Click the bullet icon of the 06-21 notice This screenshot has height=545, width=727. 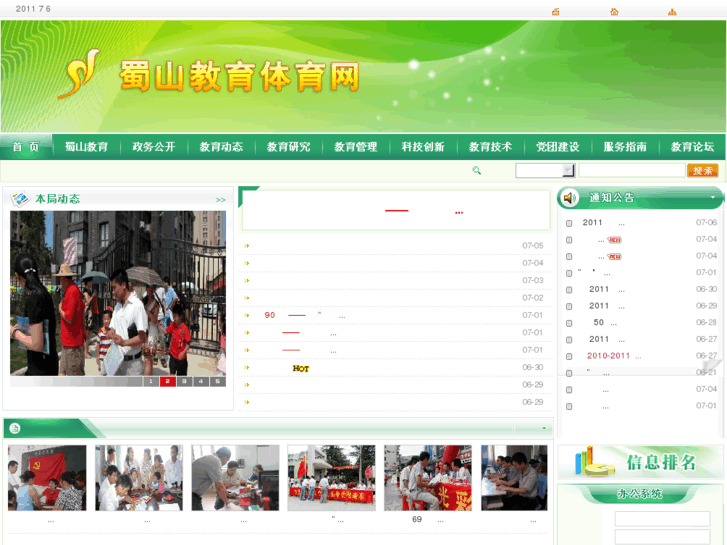(569, 373)
